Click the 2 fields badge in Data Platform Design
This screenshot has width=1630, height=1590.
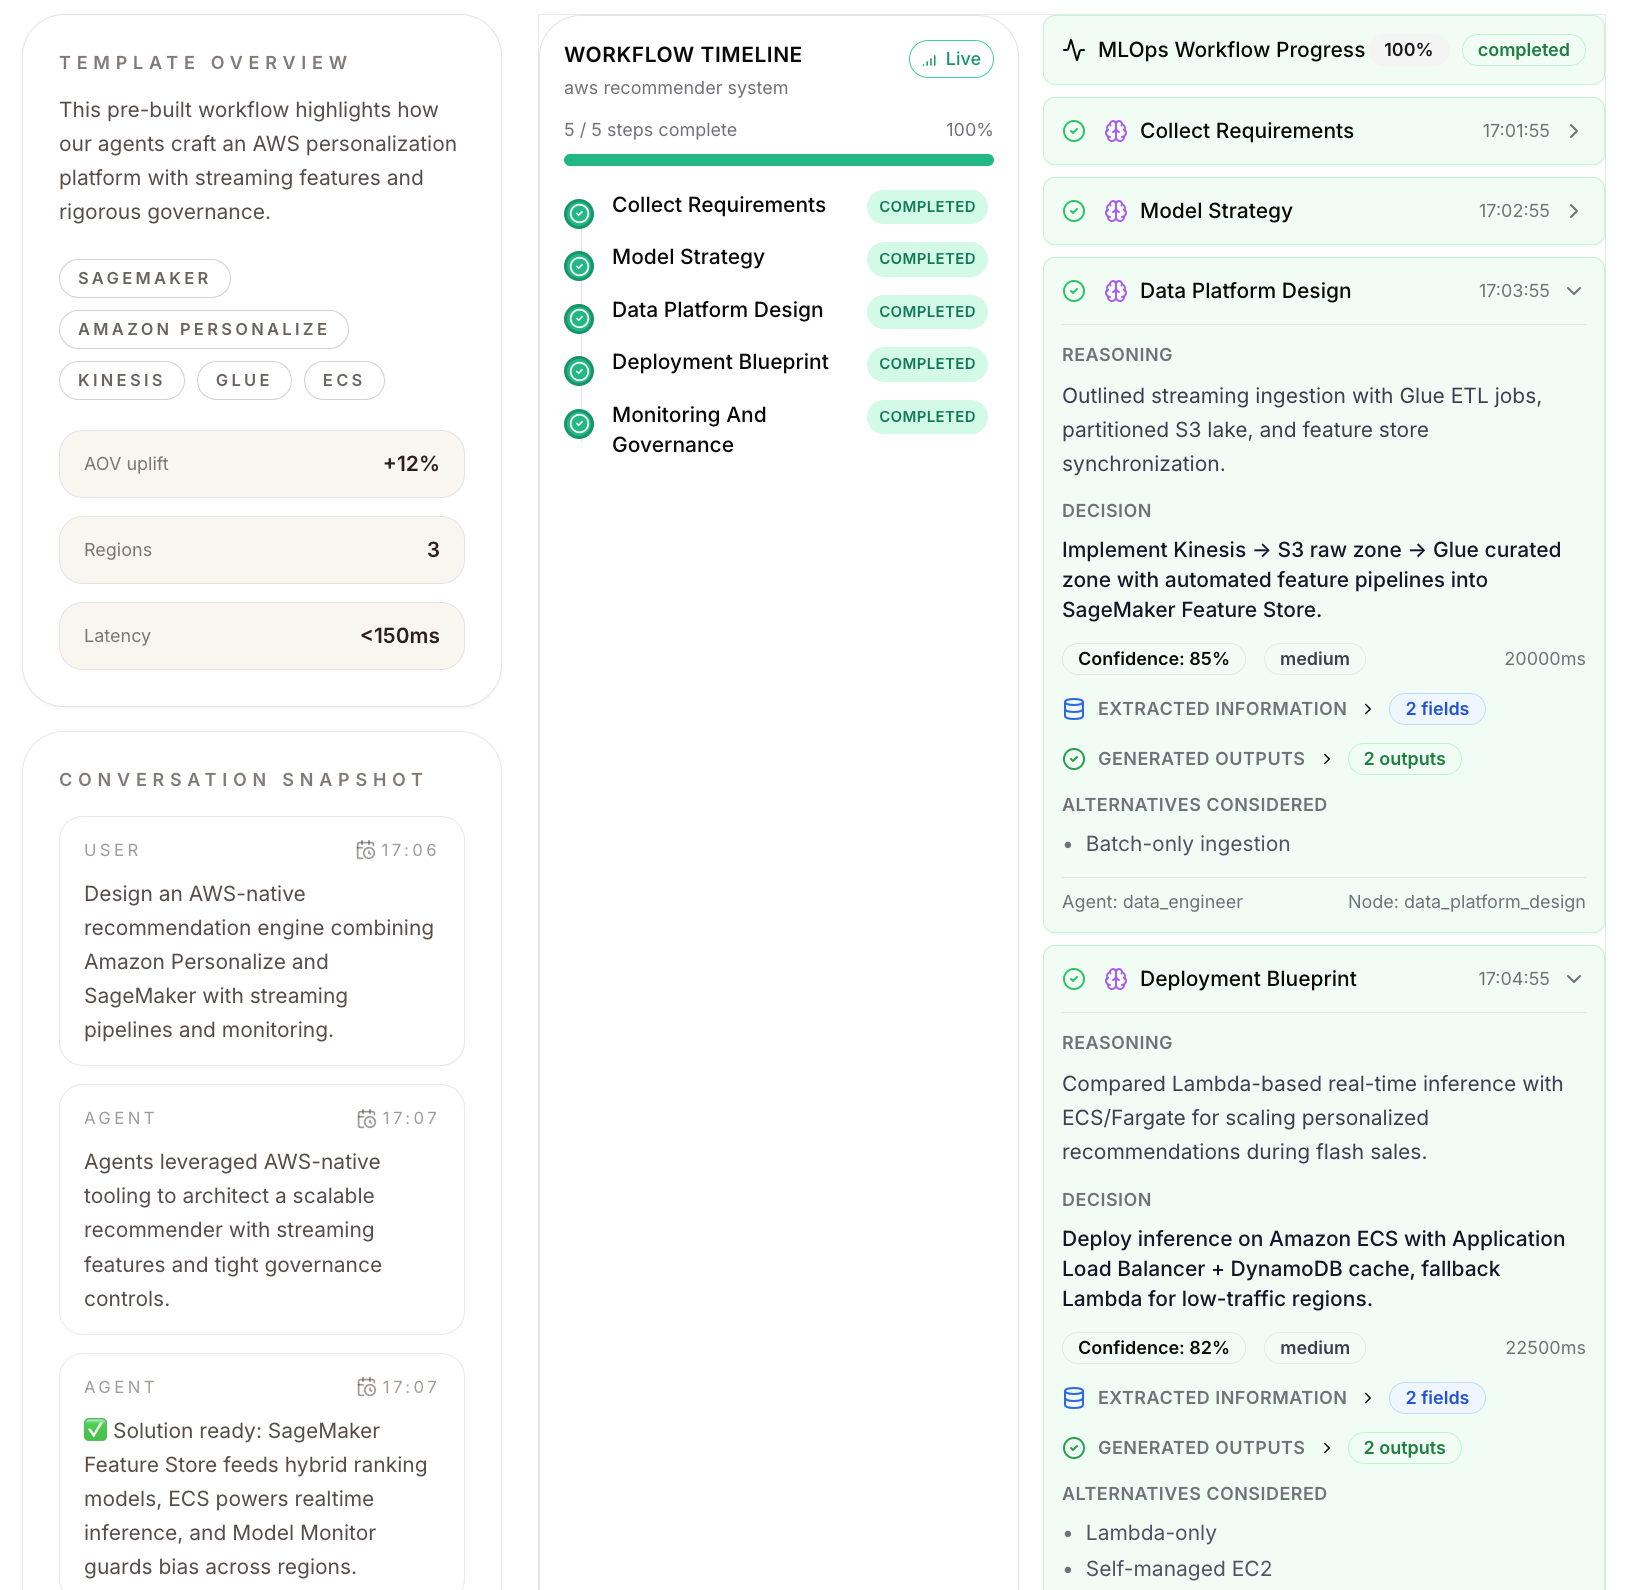1437,709
